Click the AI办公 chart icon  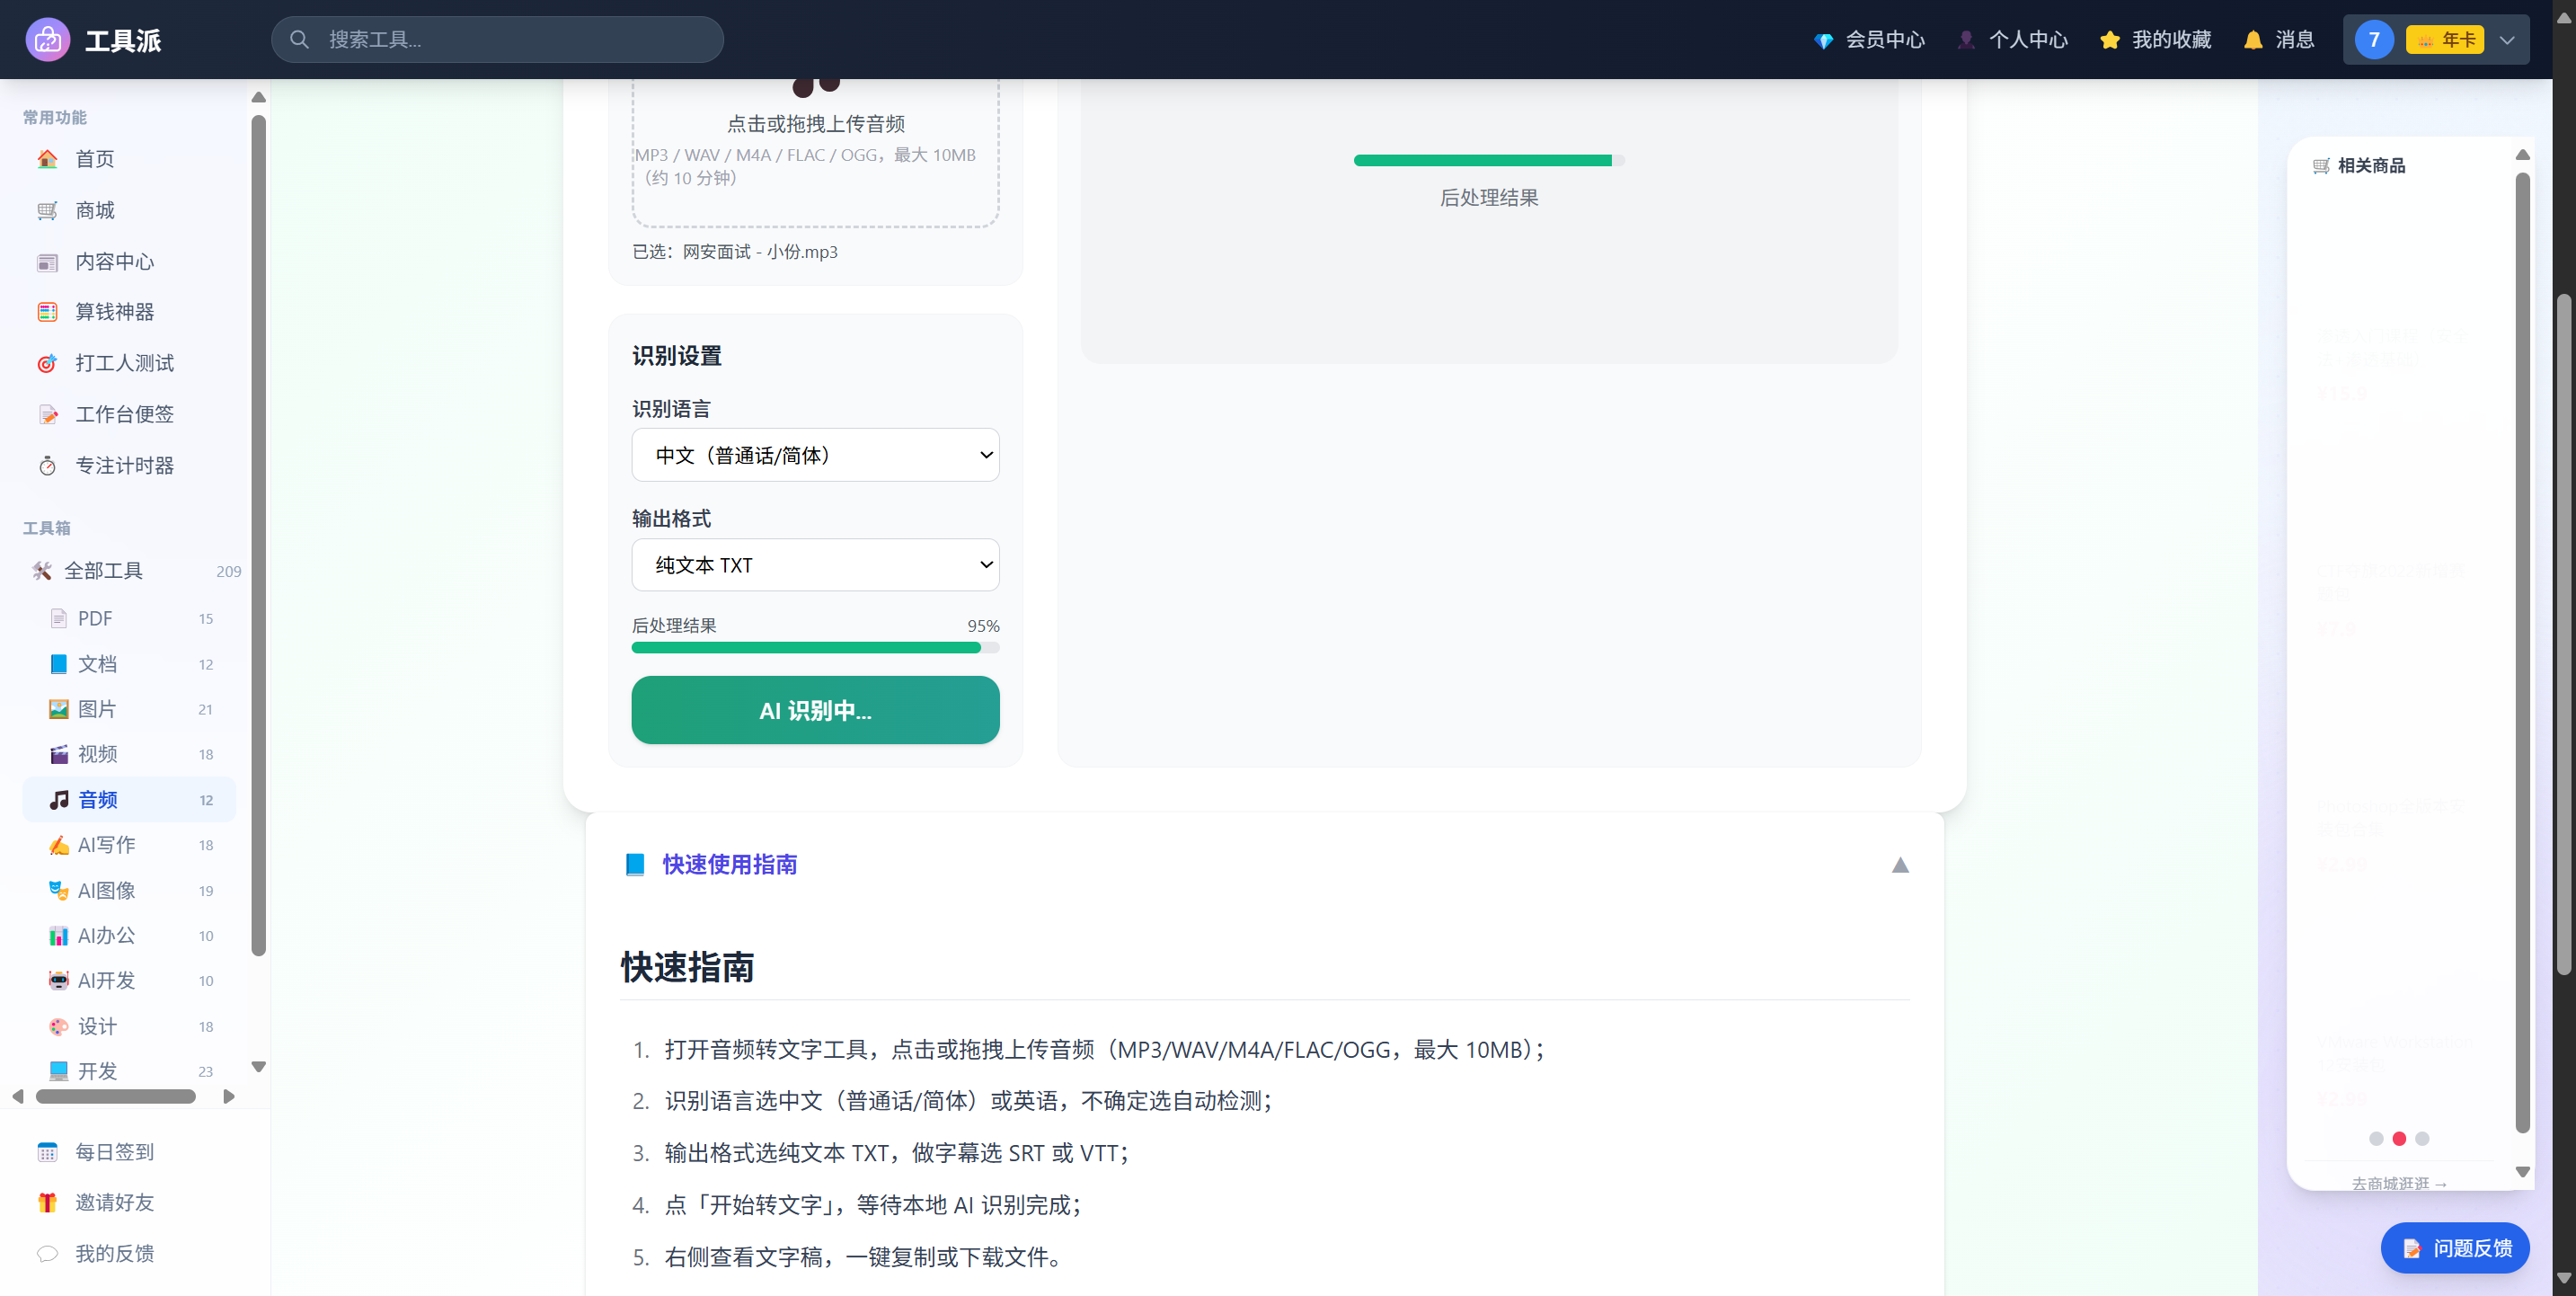coord(59,936)
